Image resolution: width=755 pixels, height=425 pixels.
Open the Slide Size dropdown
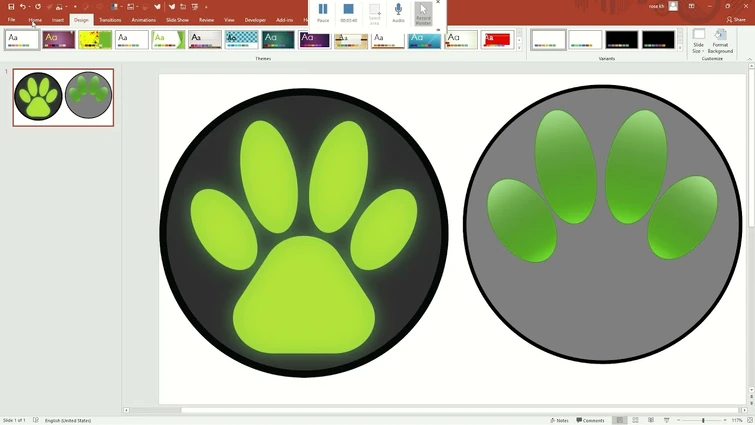[698, 41]
